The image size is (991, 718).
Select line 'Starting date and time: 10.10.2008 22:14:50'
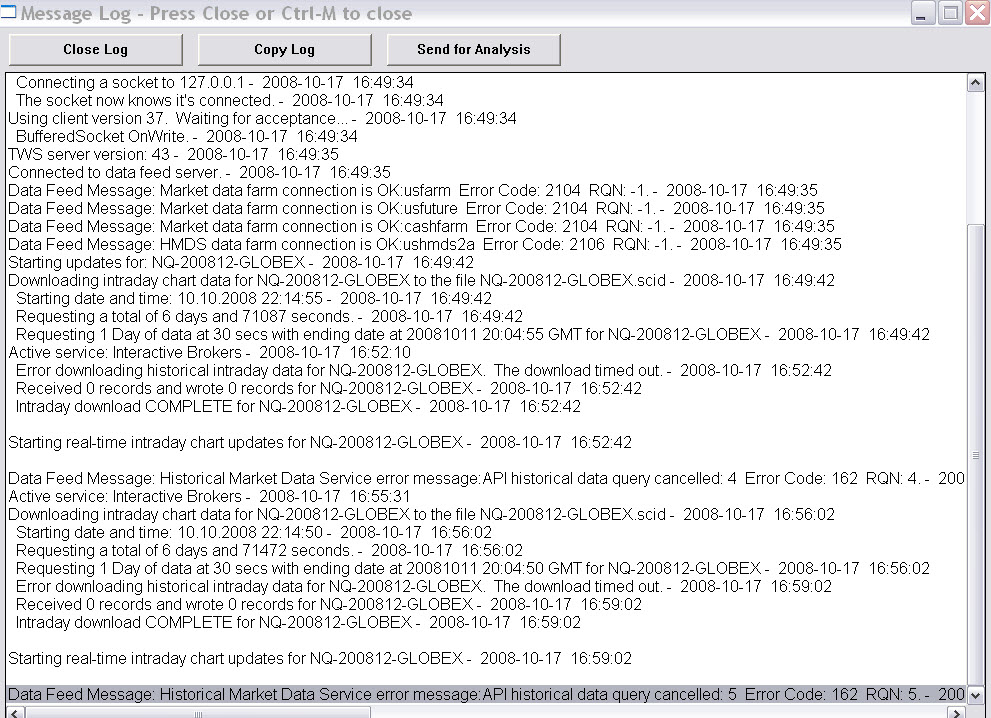(x=253, y=533)
